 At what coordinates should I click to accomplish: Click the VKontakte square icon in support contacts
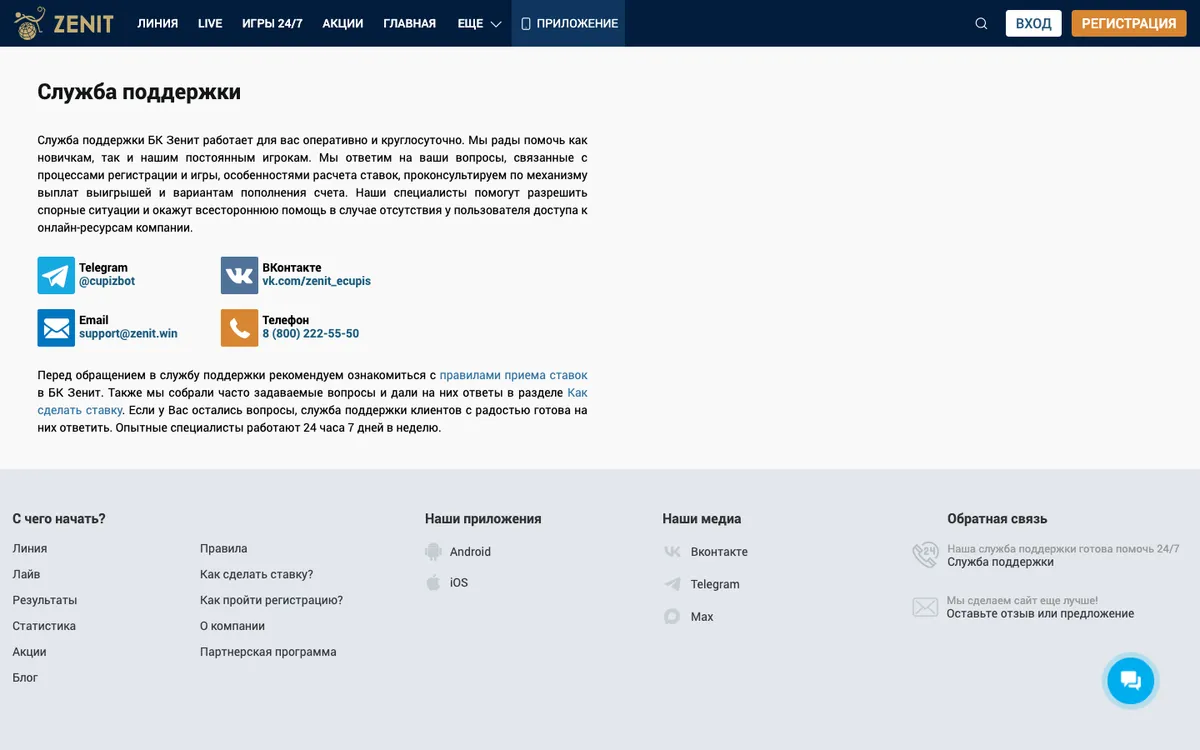pyautogui.click(x=239, y=275)
